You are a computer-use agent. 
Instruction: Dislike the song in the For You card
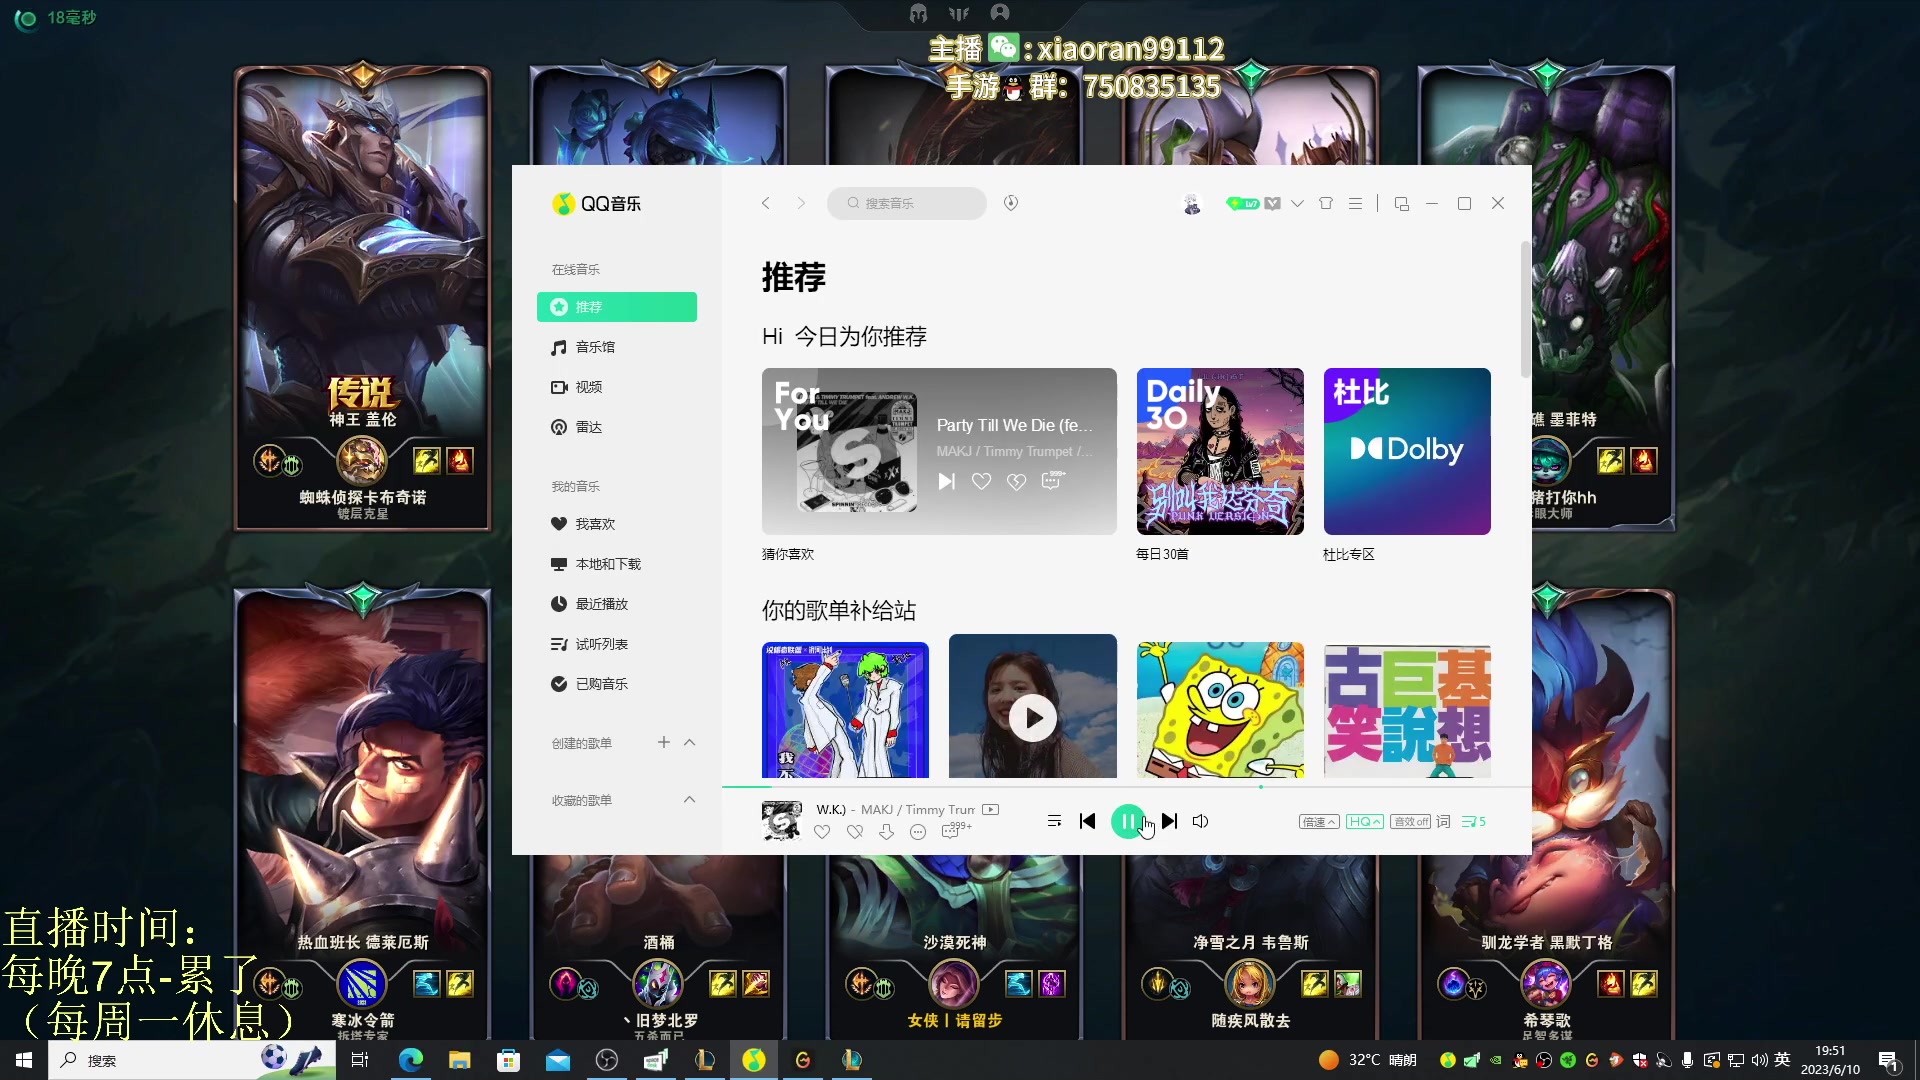pyautogui.click(x=1017, y=482)
